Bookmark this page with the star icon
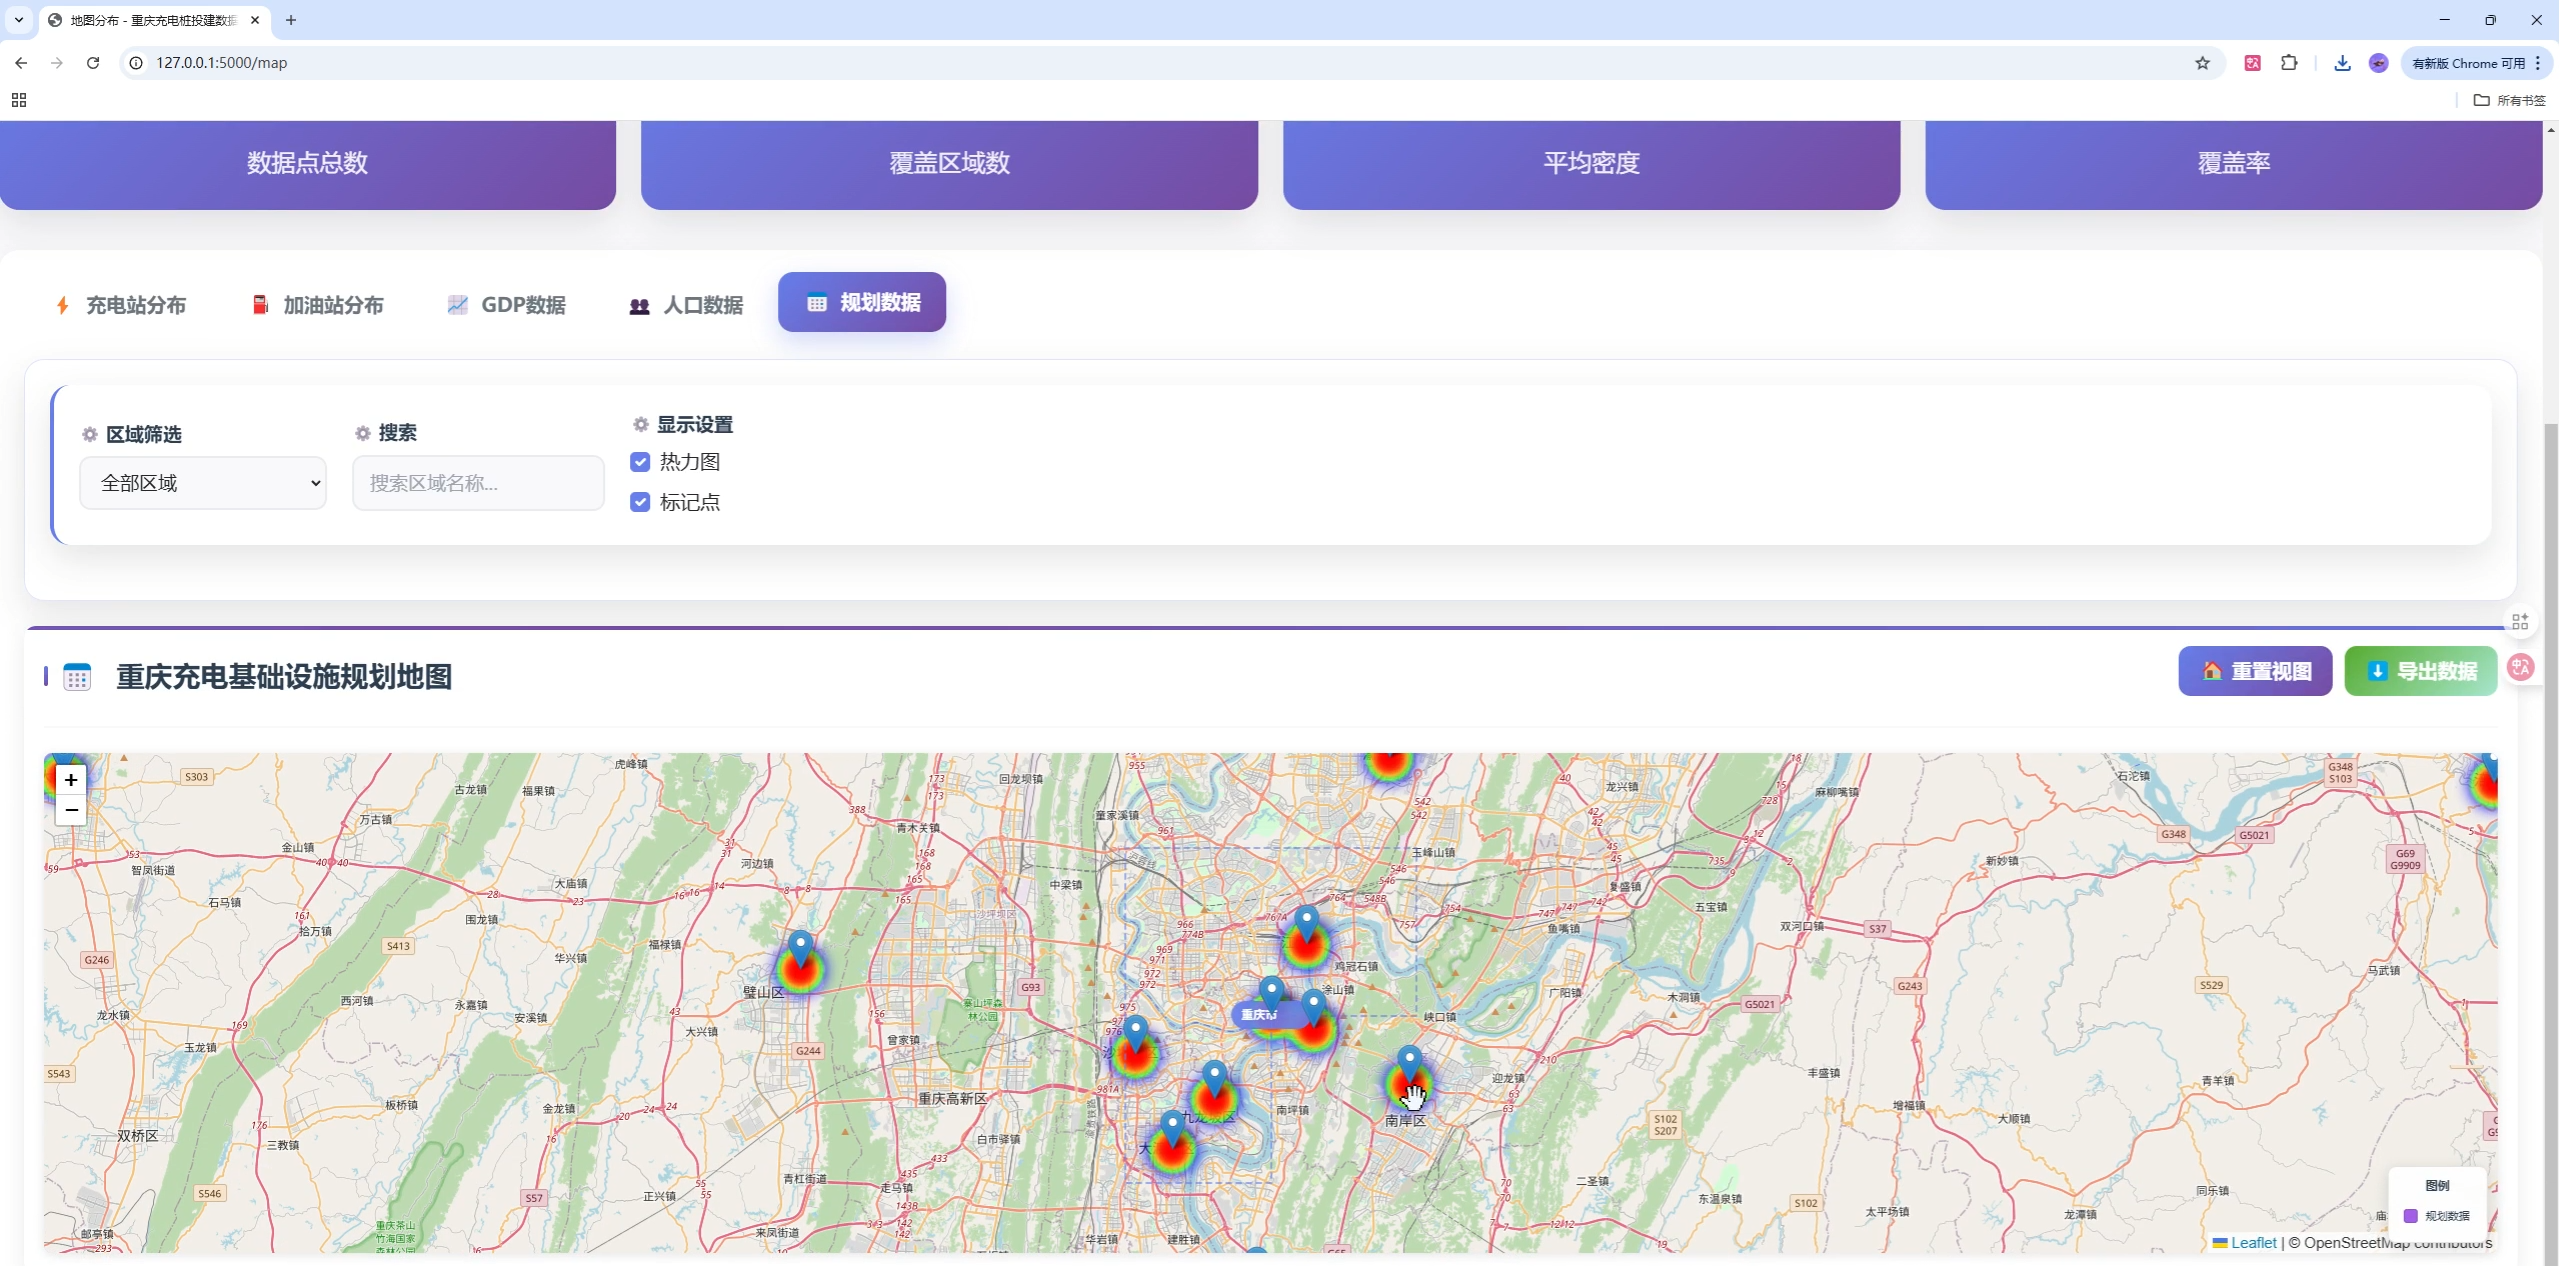Viewport: 2559px width, 1266px height. click(2202, 63)
